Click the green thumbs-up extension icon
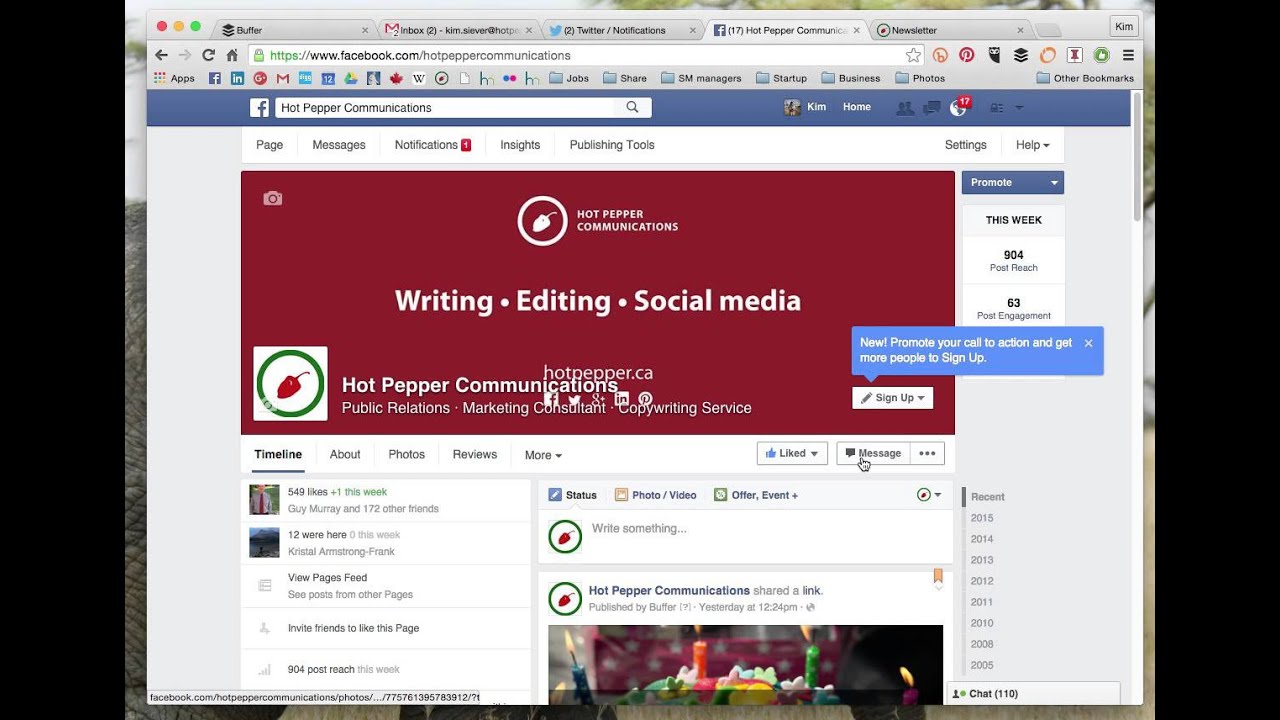This screenshot has height=720, width=1280. (x=1101, y=55)
